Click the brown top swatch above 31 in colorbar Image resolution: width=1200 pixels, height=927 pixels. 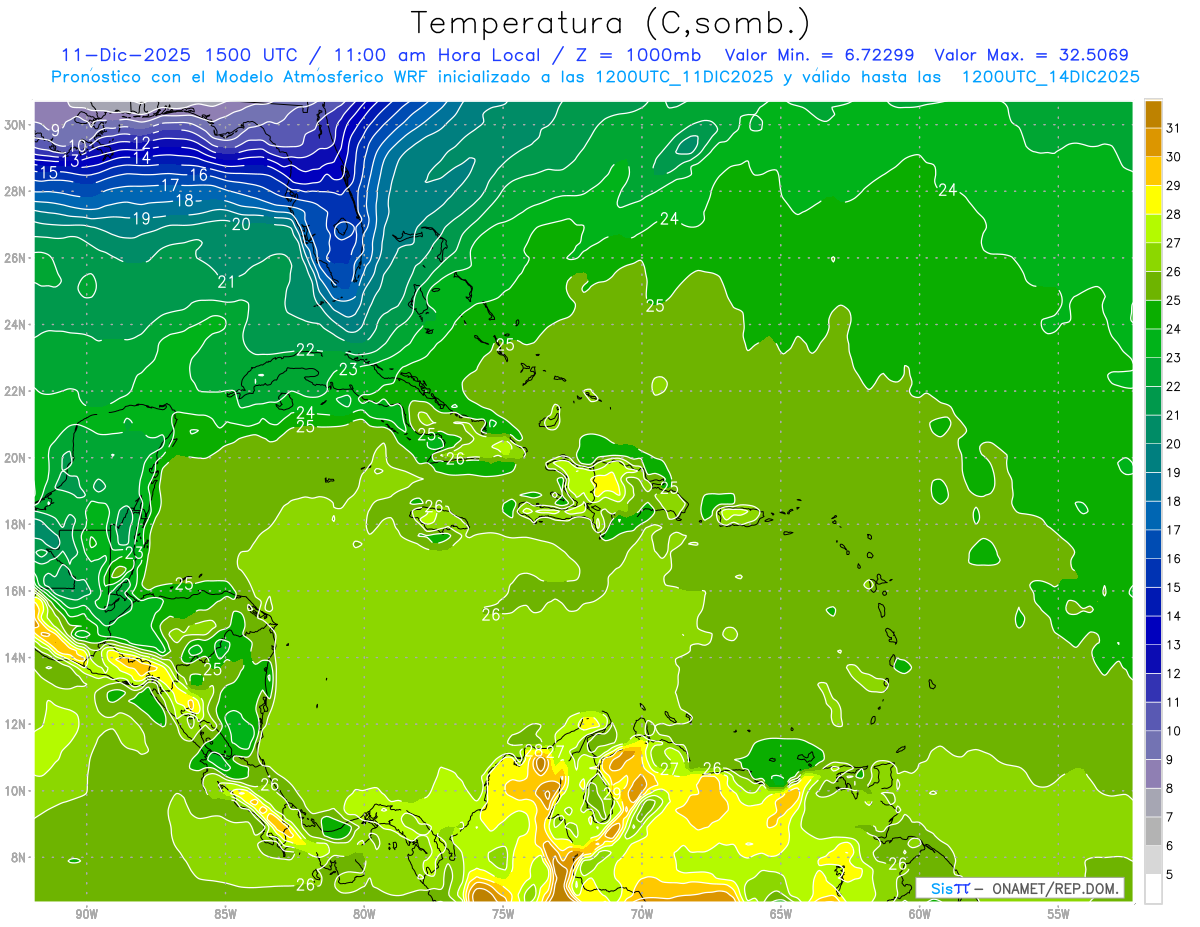click(x=1153, y=114)
